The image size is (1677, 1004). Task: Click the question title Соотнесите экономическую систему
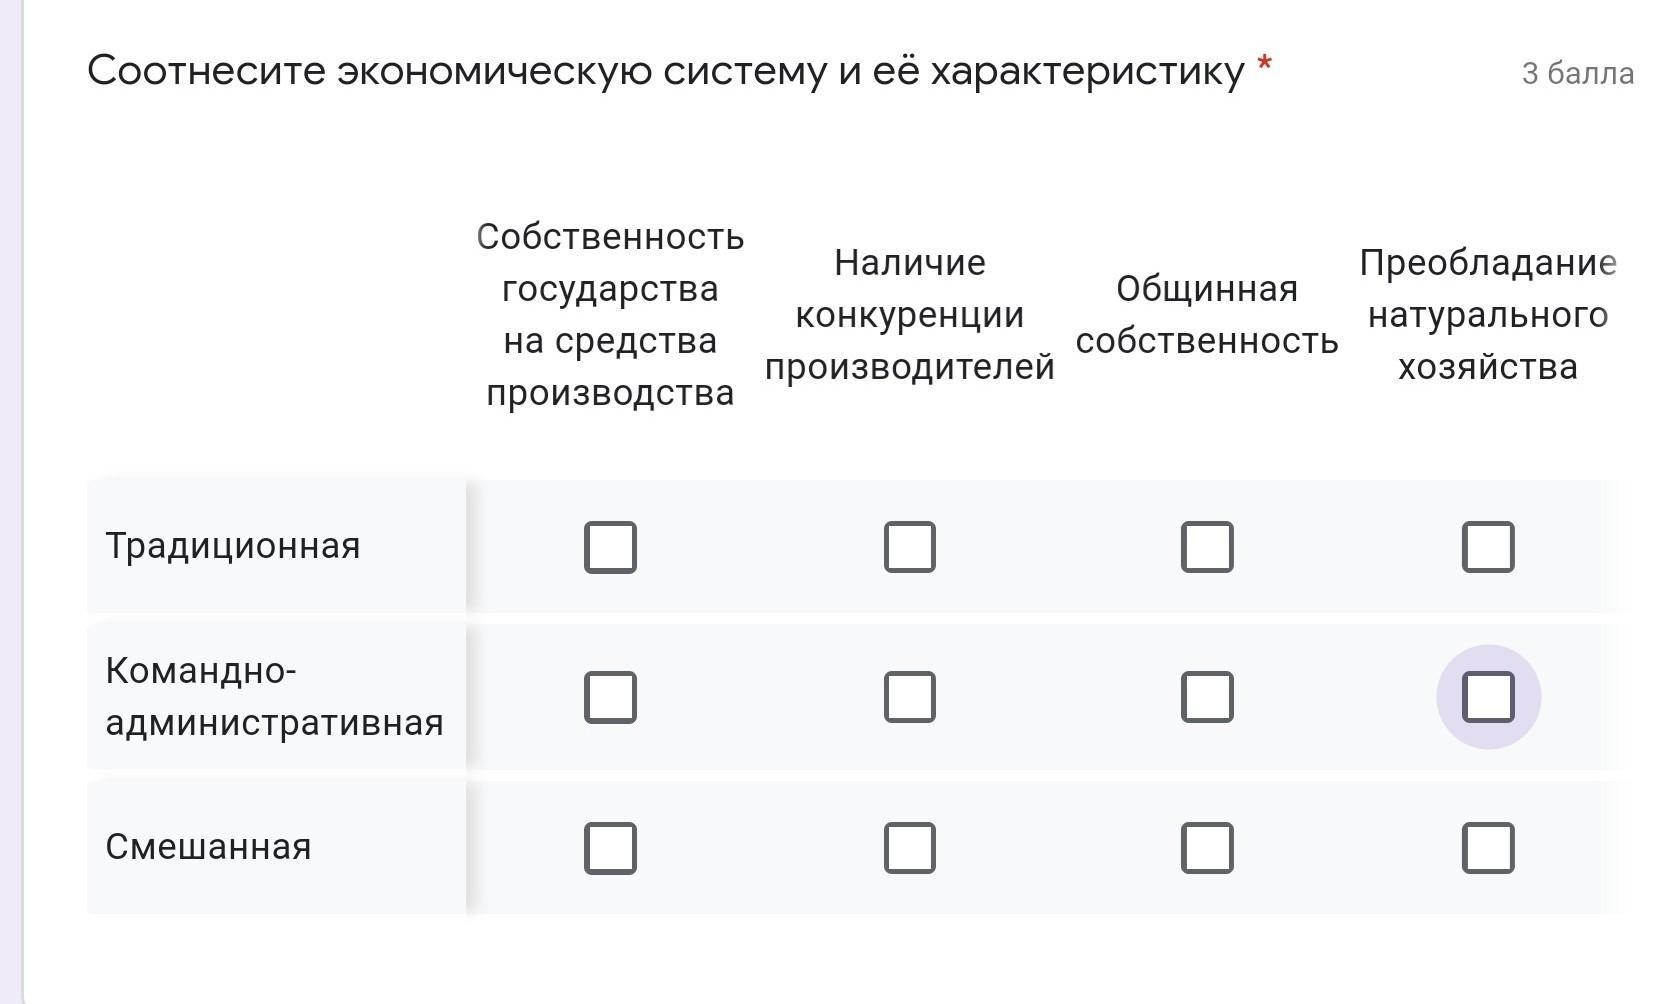(666, 71)
